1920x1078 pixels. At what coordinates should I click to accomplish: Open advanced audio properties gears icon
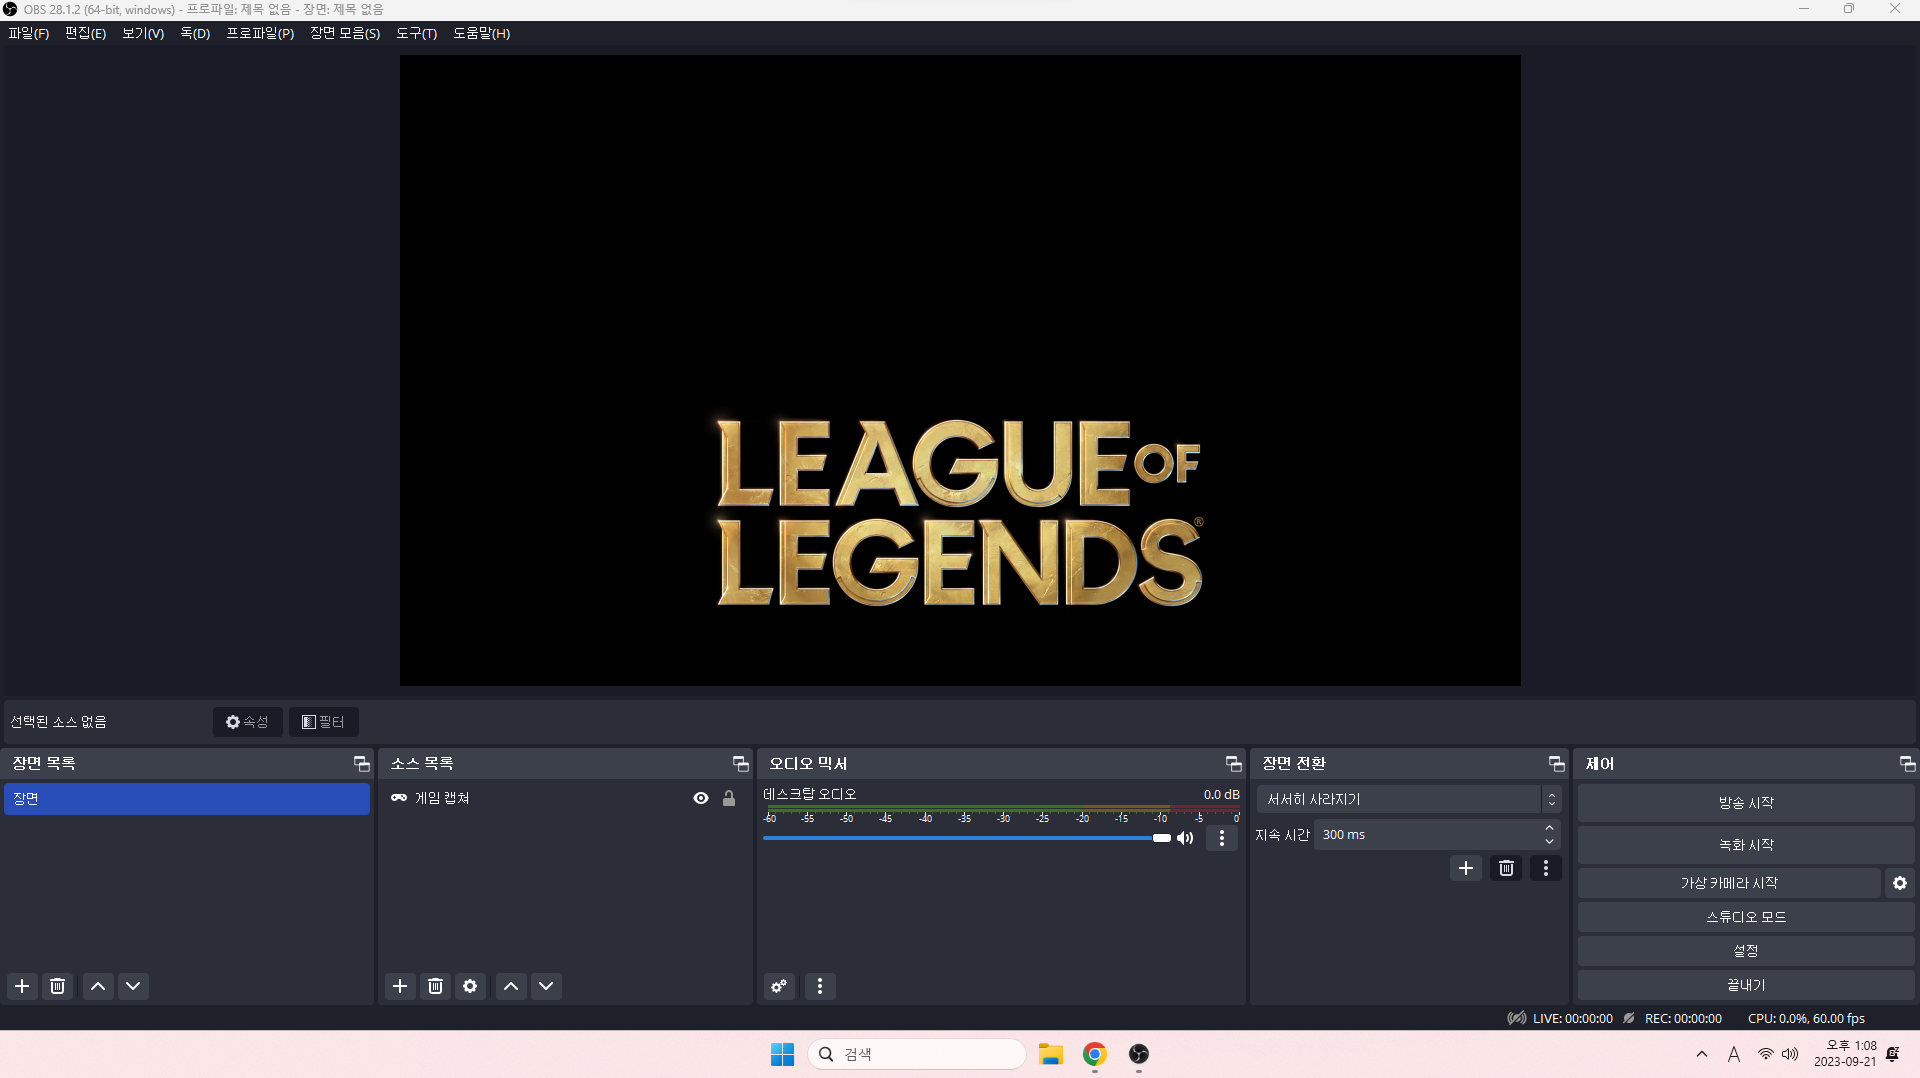click(779, 986)
